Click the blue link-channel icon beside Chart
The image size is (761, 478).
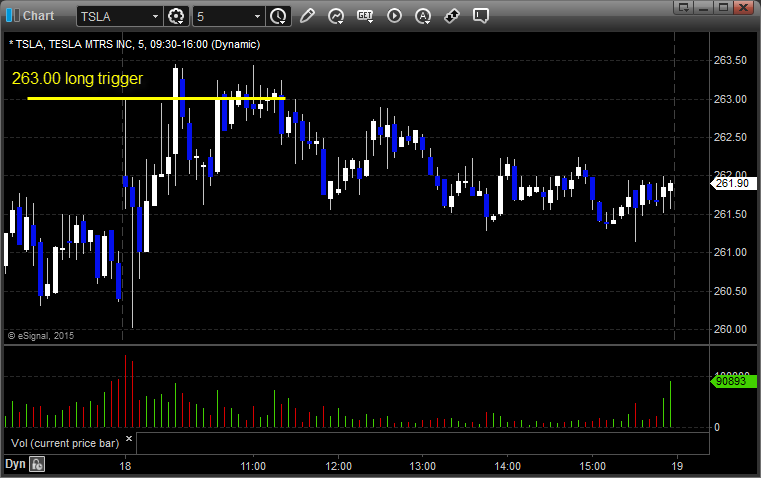point(13,16)
